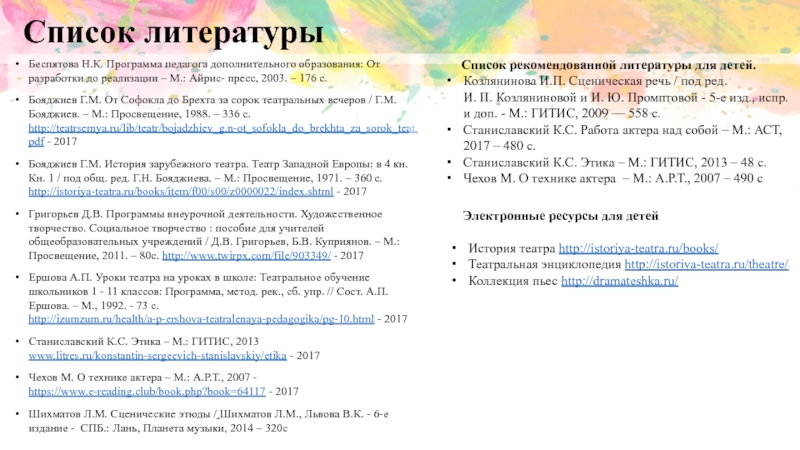Click right-column 'Станиславский К.С. Этика … 48 с.'
The height and width of the screenshot is (450, 800).
point(614,162)
